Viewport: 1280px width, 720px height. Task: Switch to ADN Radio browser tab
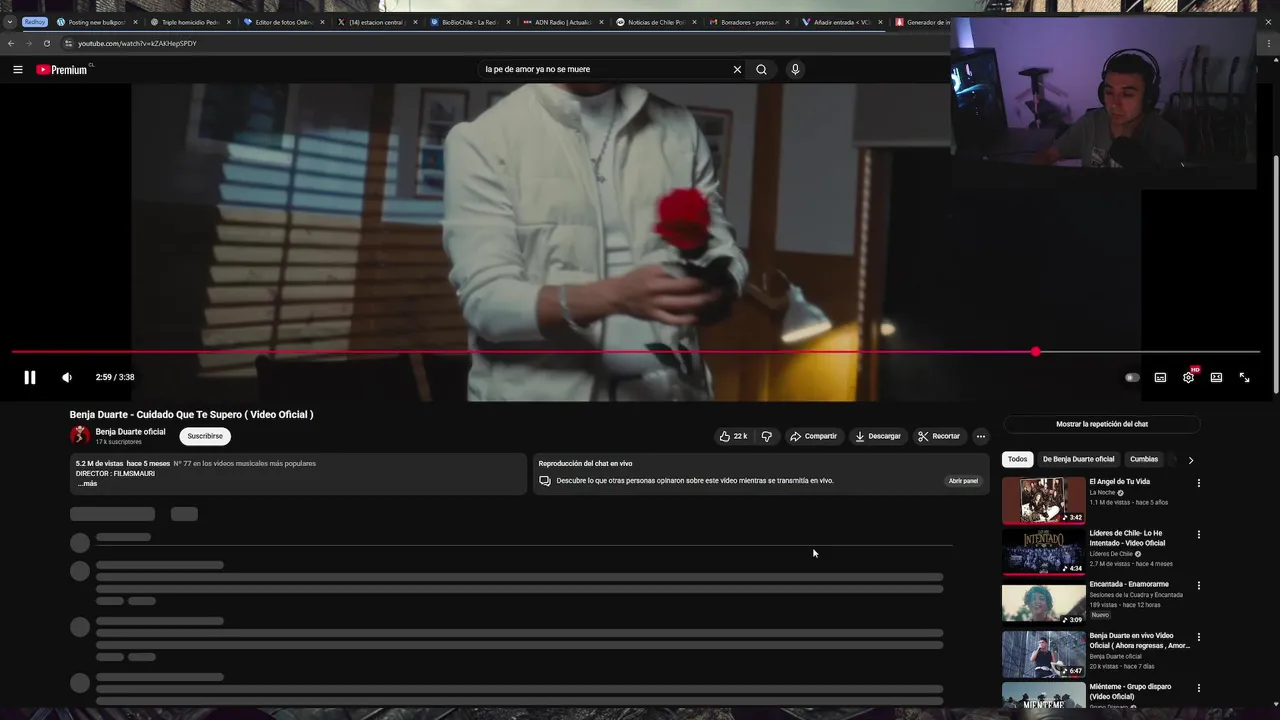565,22
